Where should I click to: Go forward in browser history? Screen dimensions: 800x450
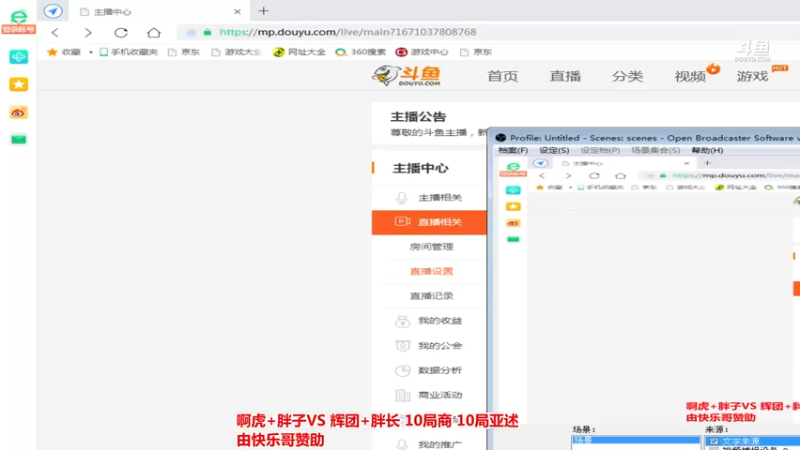coord(88,33)
